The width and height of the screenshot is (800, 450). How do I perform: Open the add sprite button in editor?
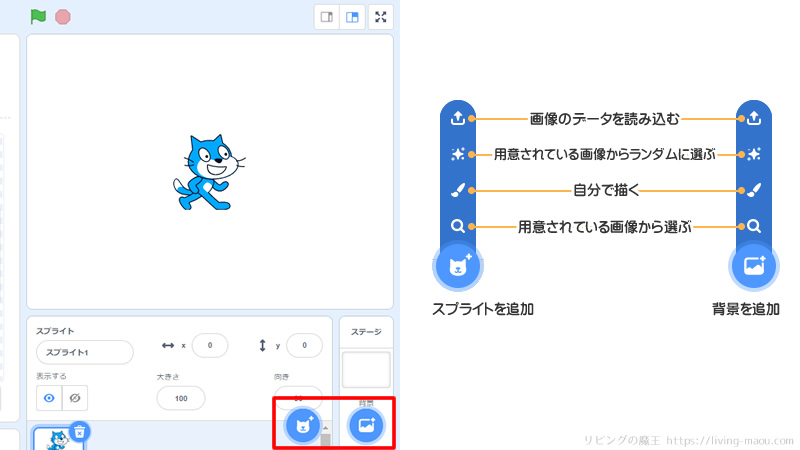click(303, 424)
